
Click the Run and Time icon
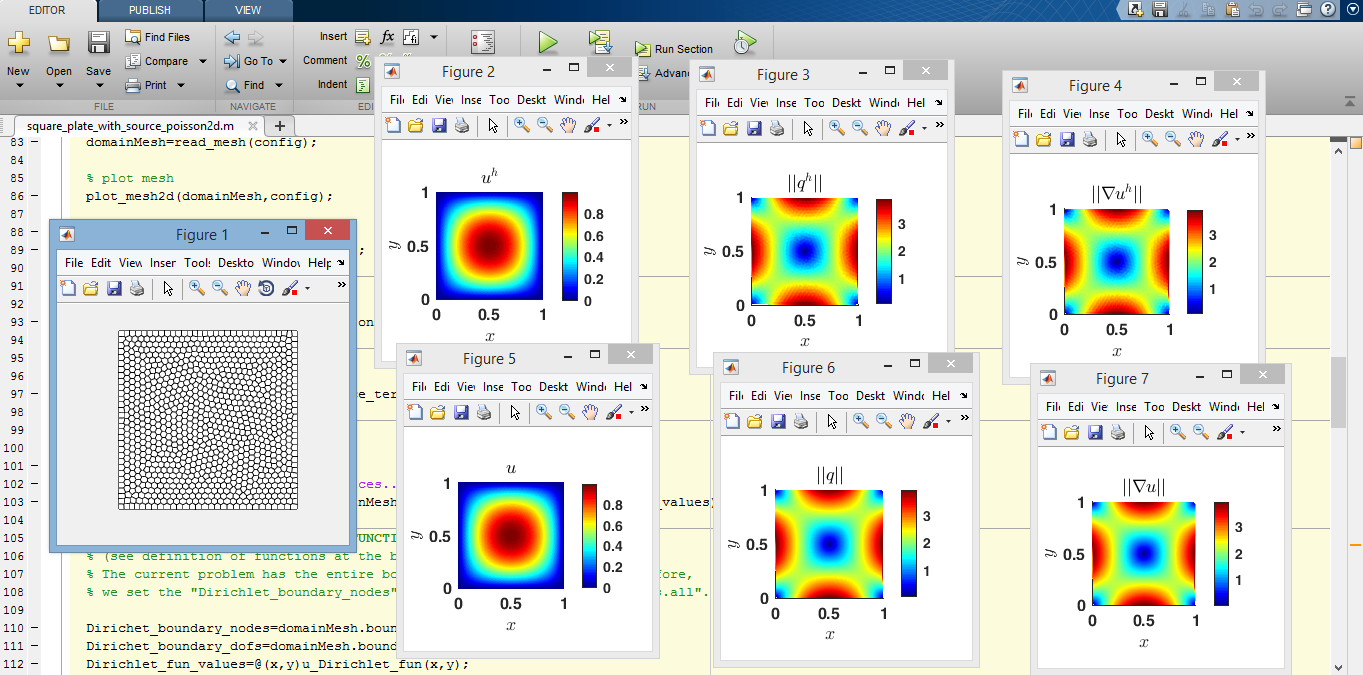tap(745, 42)
